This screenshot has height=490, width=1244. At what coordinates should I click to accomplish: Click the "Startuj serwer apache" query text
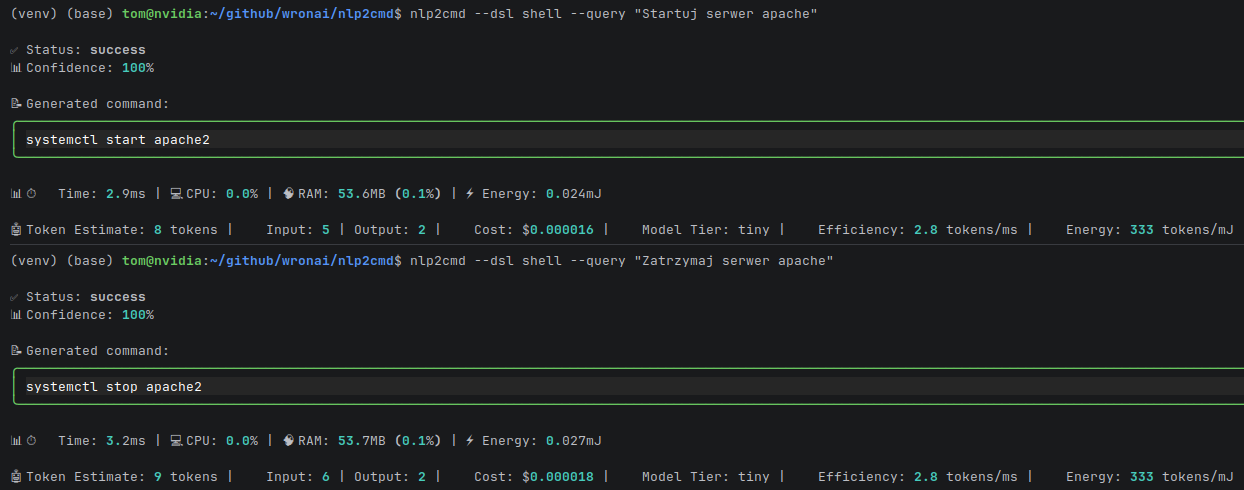(726, 13)
